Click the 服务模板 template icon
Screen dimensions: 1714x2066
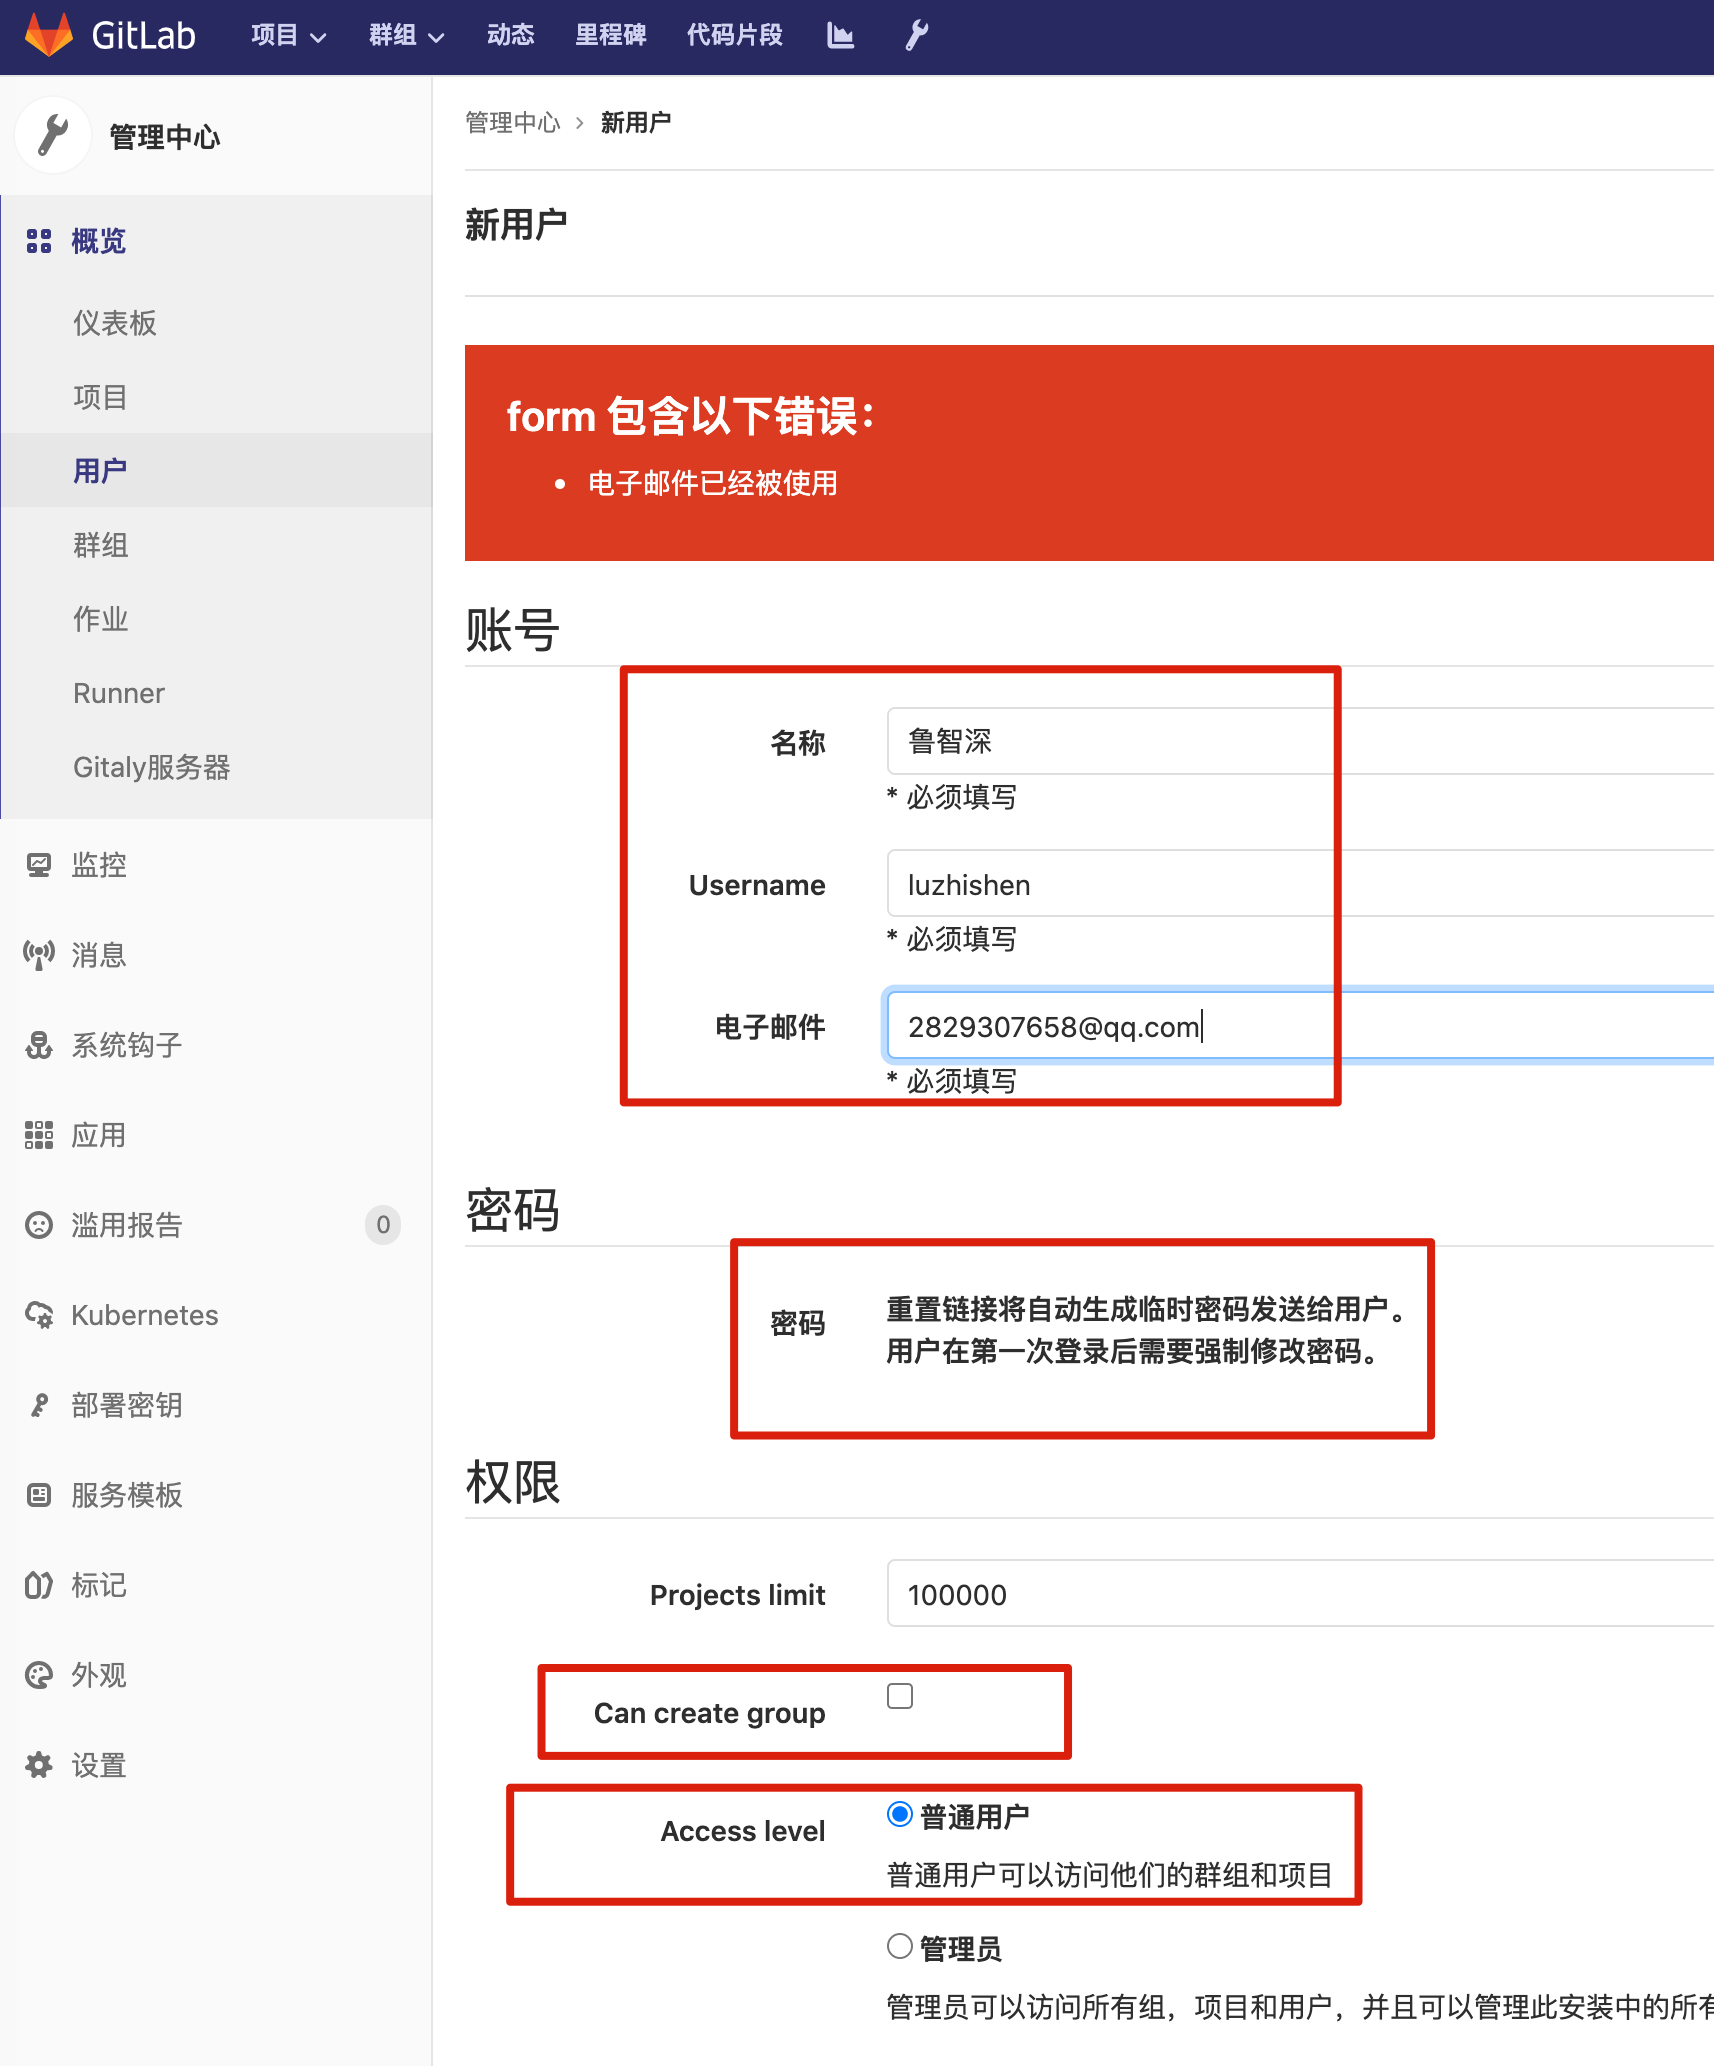39,1495
